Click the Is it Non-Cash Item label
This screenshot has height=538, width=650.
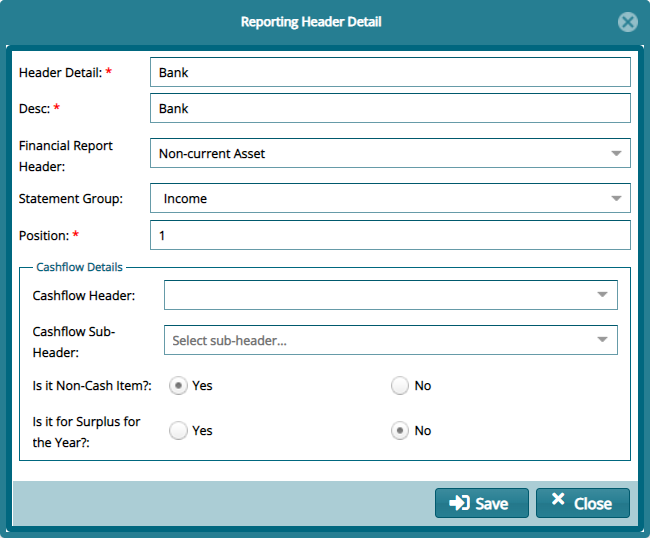click(92, 386)
